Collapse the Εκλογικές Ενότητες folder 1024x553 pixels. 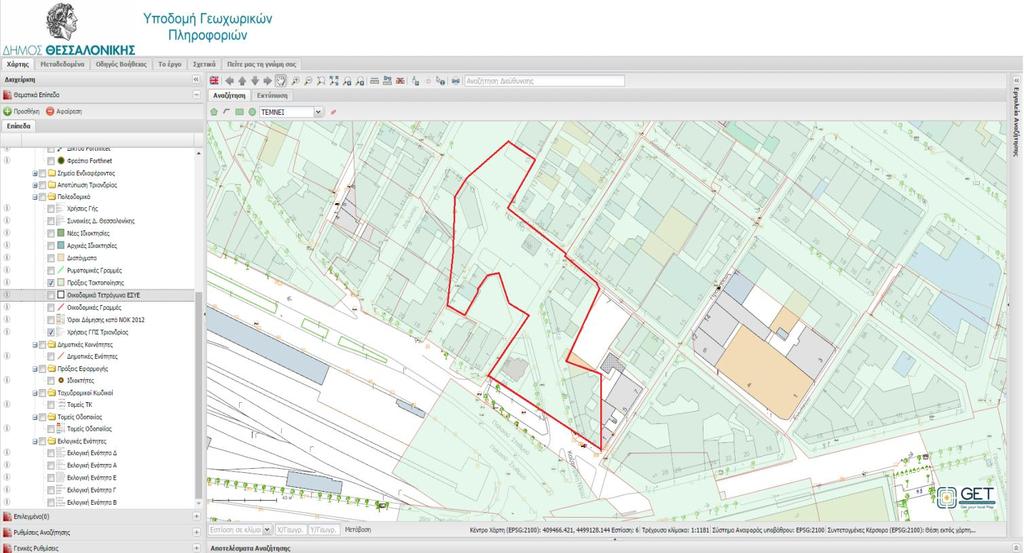coord(35,441)
